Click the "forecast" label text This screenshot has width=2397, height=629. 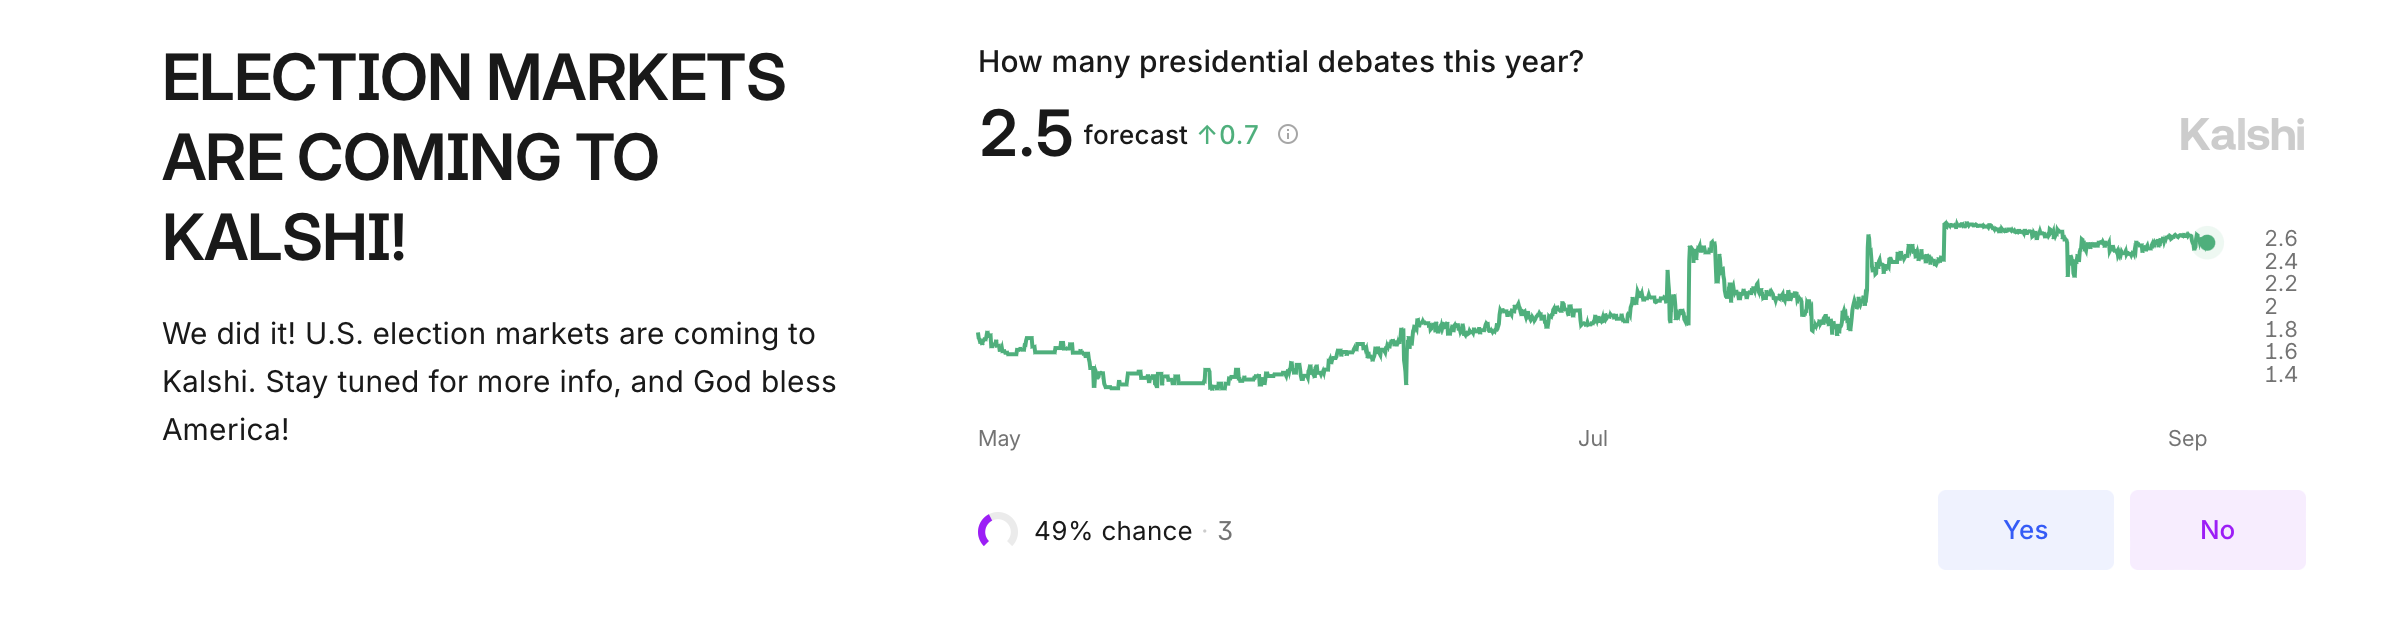pyautogui.click(x=1135, y=135)
